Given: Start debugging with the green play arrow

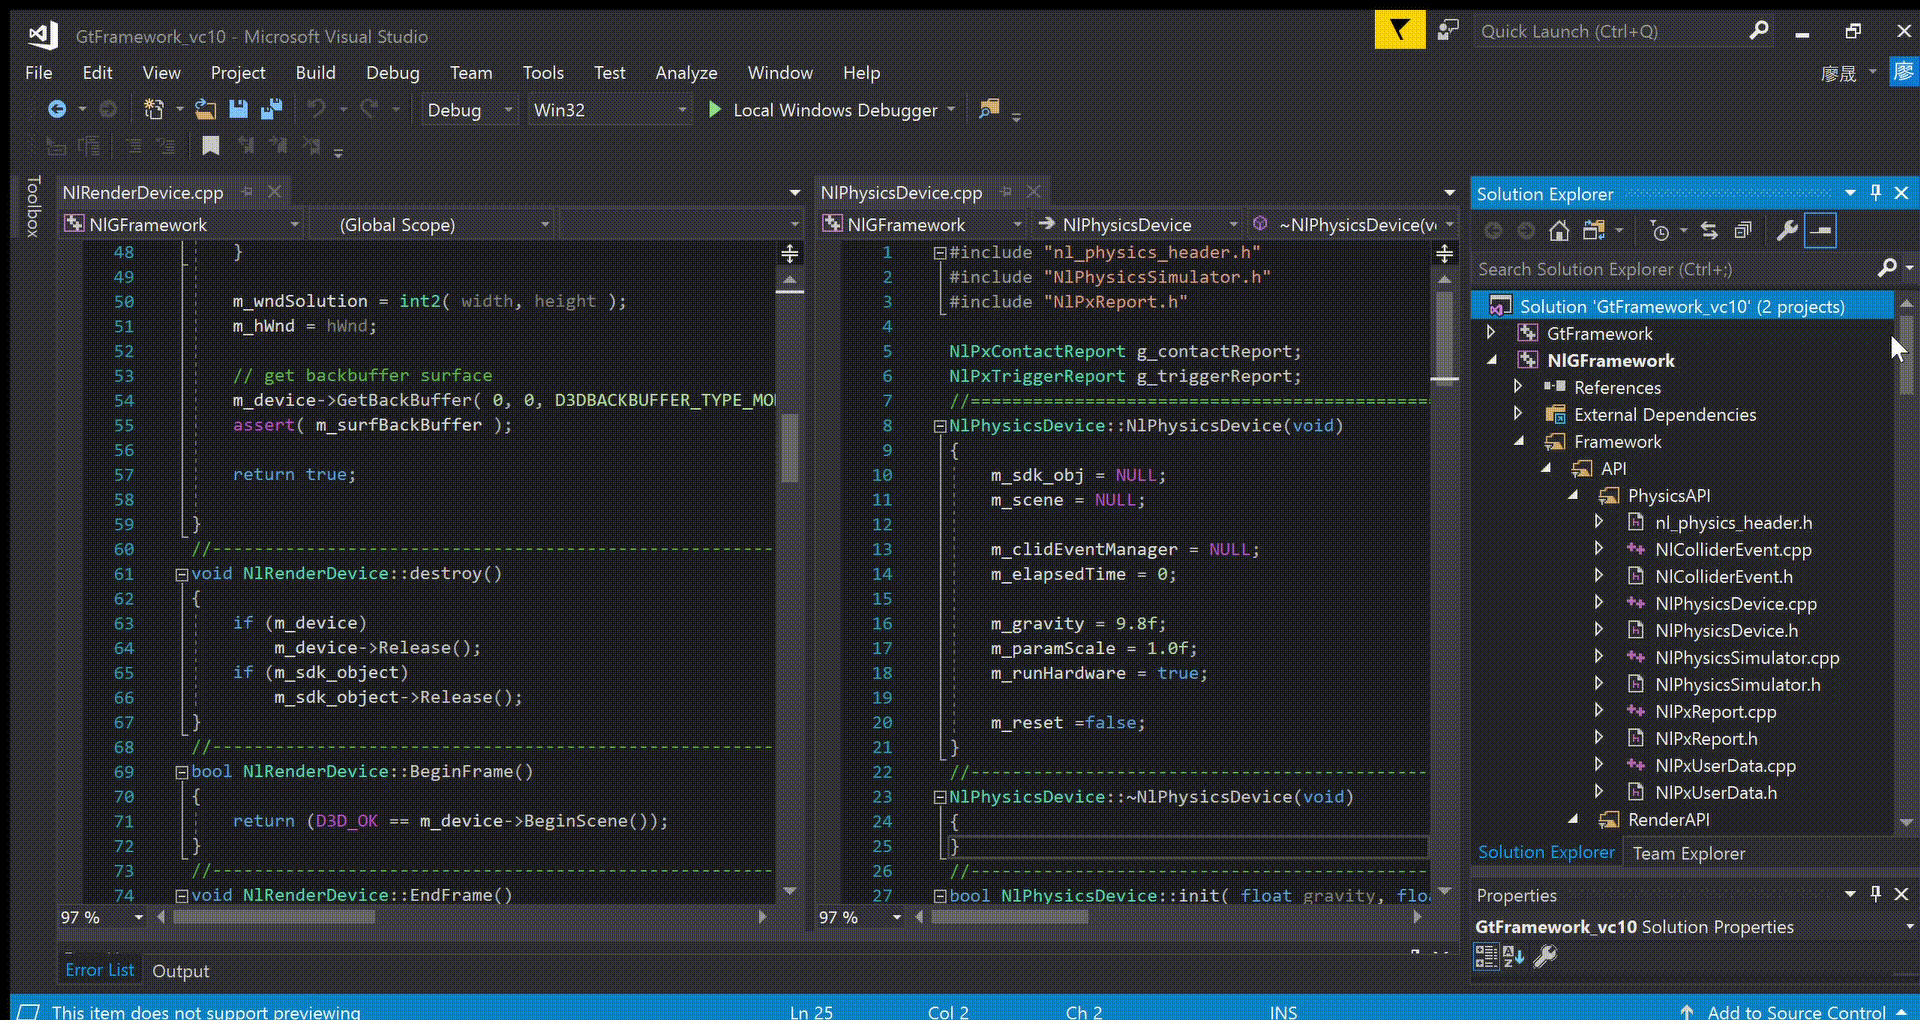Looking at the screenshot, I should 715,109.
